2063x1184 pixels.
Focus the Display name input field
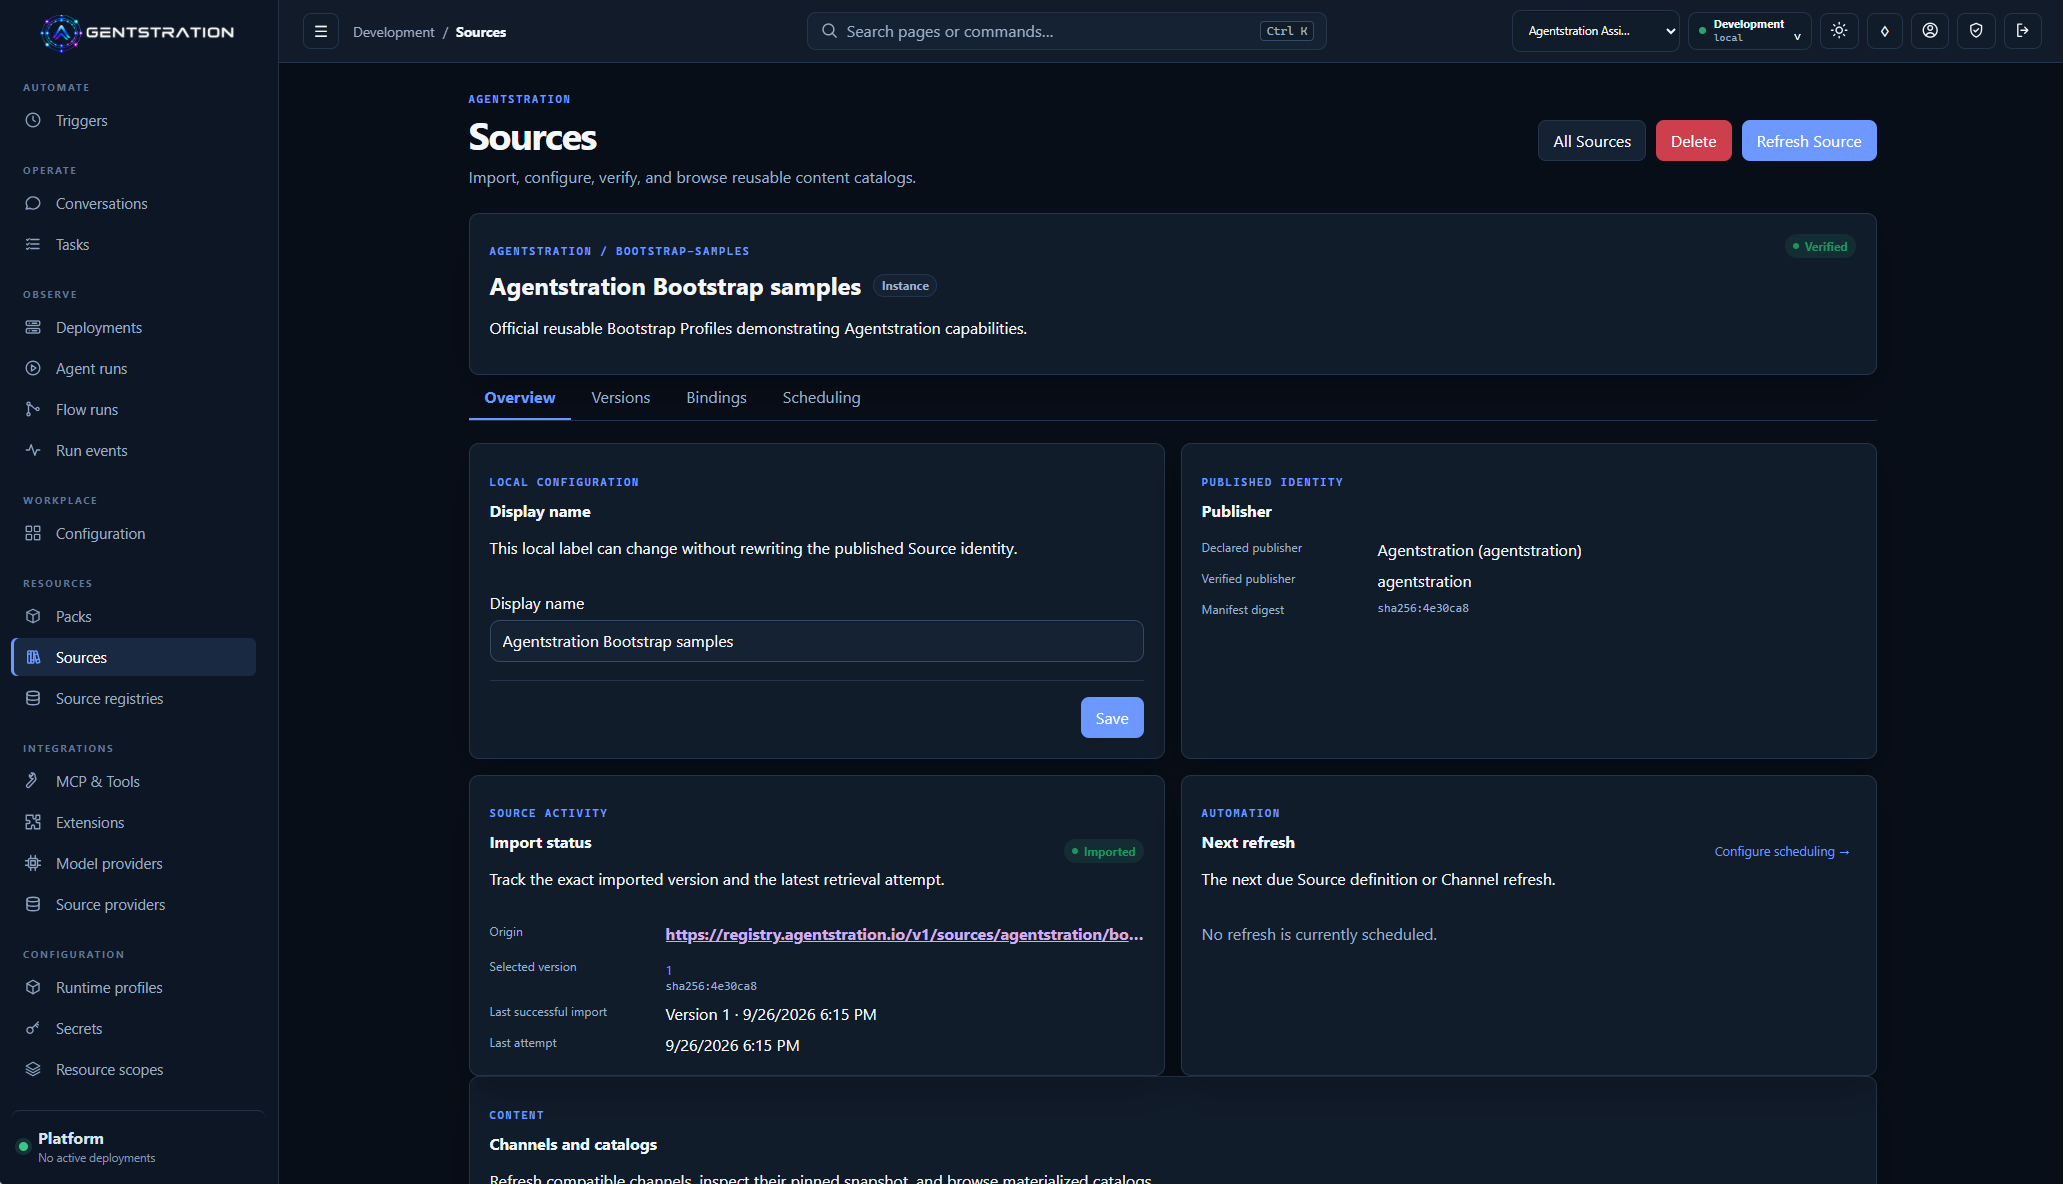[x=816, y=641]
